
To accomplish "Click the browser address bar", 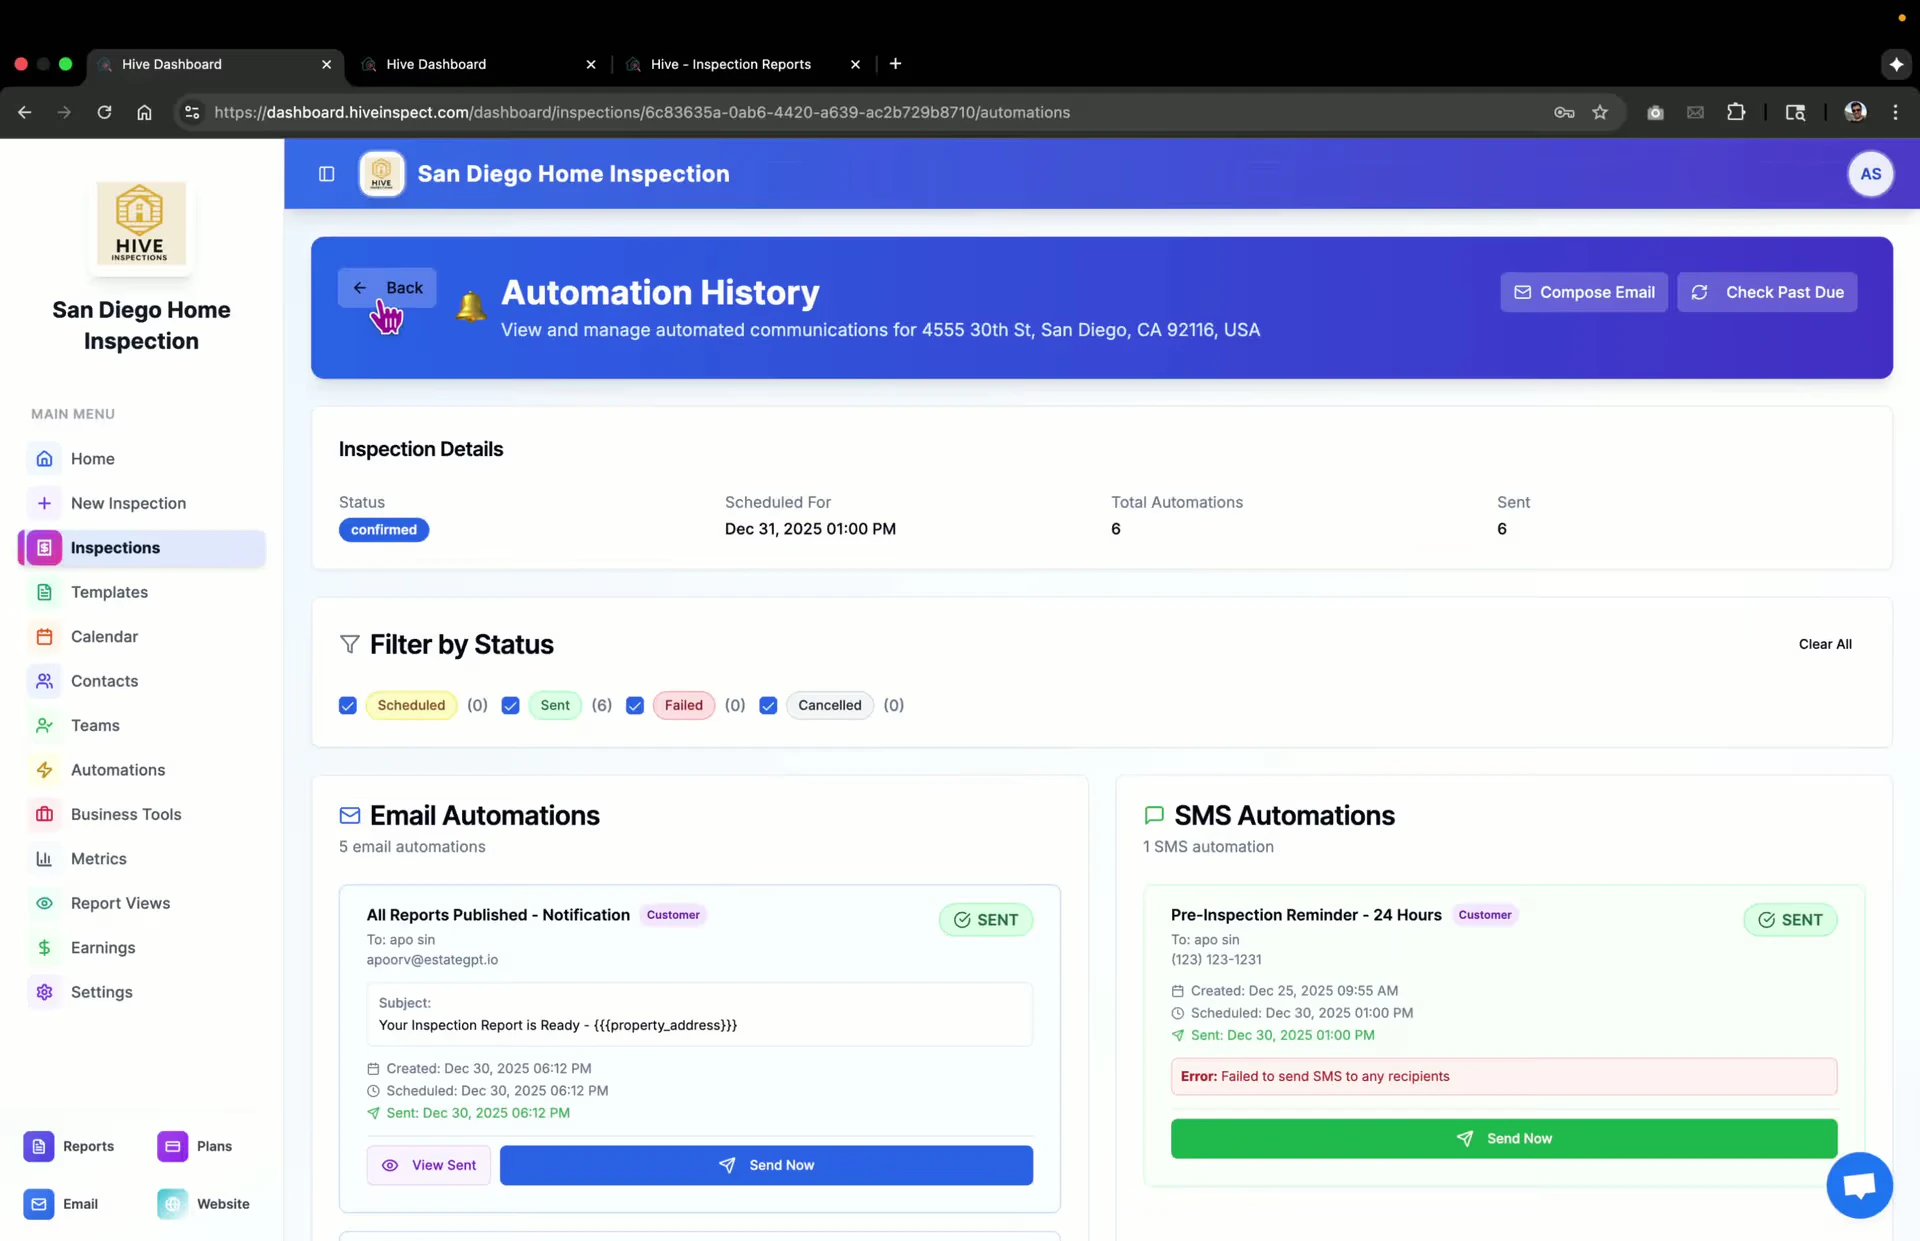I will click(640, 112).
